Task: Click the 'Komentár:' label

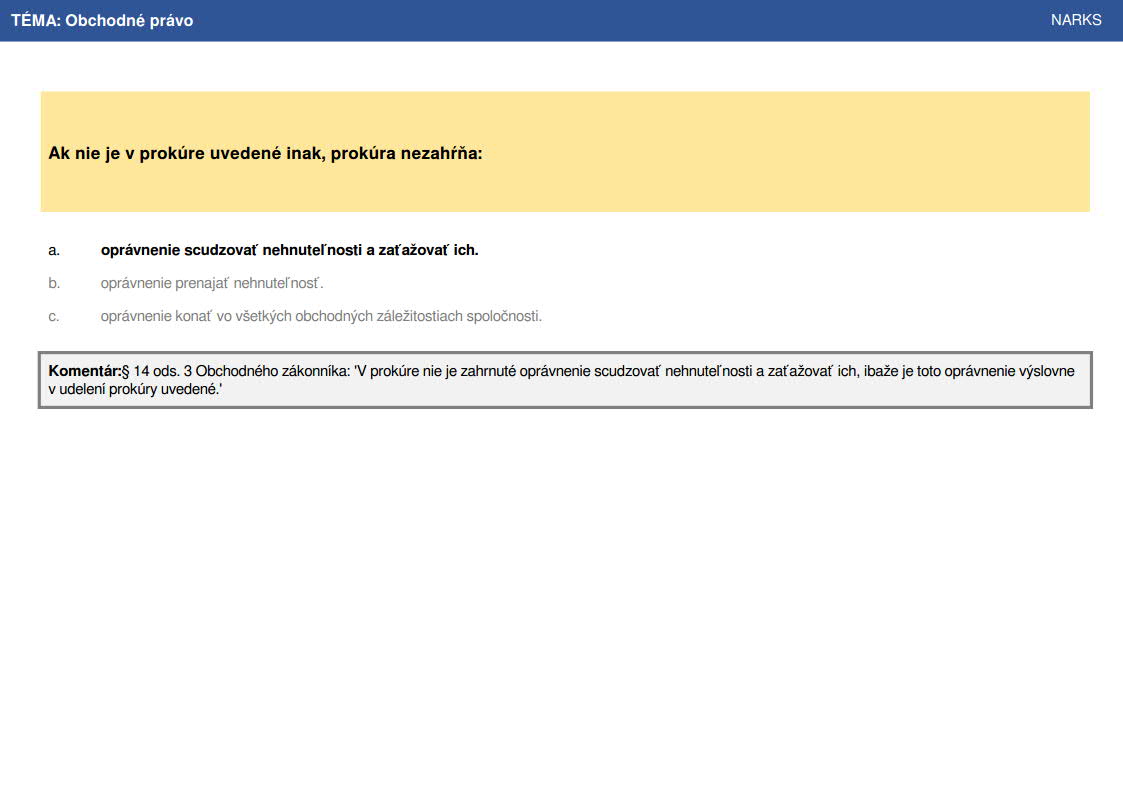Action: click(85, 371)
